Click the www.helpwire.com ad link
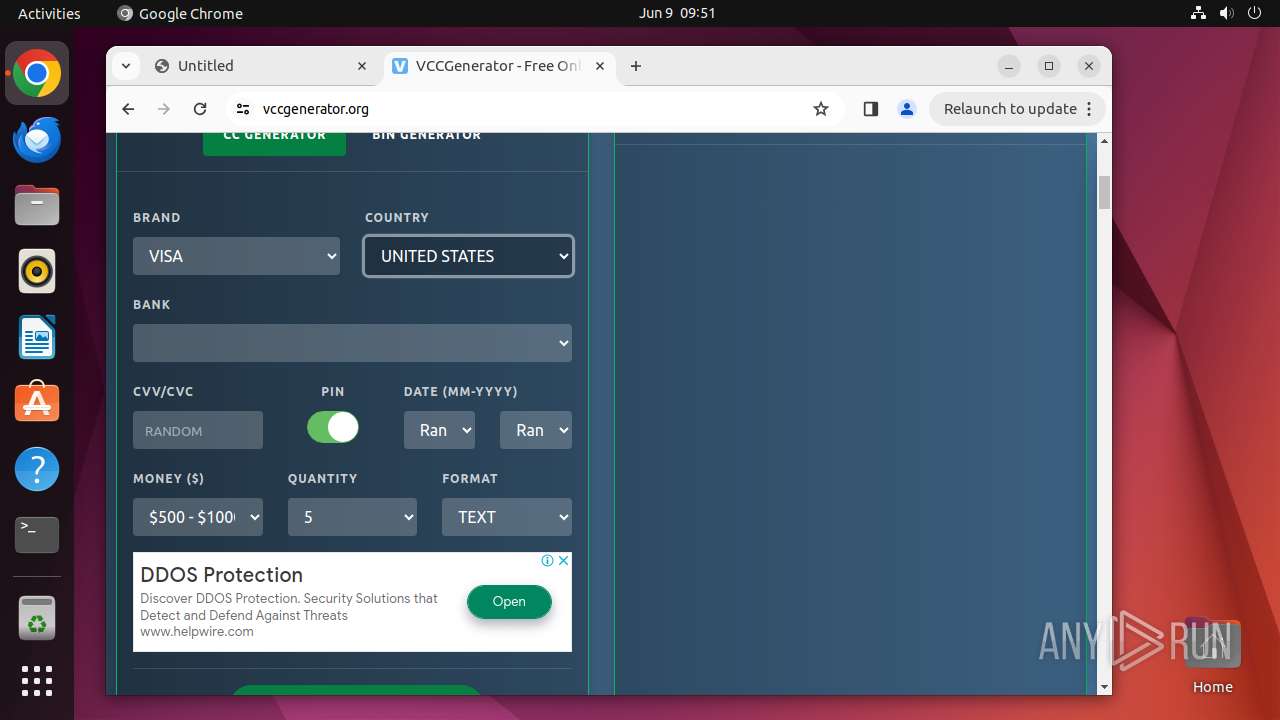This screenshot has height=720, width=1280. 197,632
